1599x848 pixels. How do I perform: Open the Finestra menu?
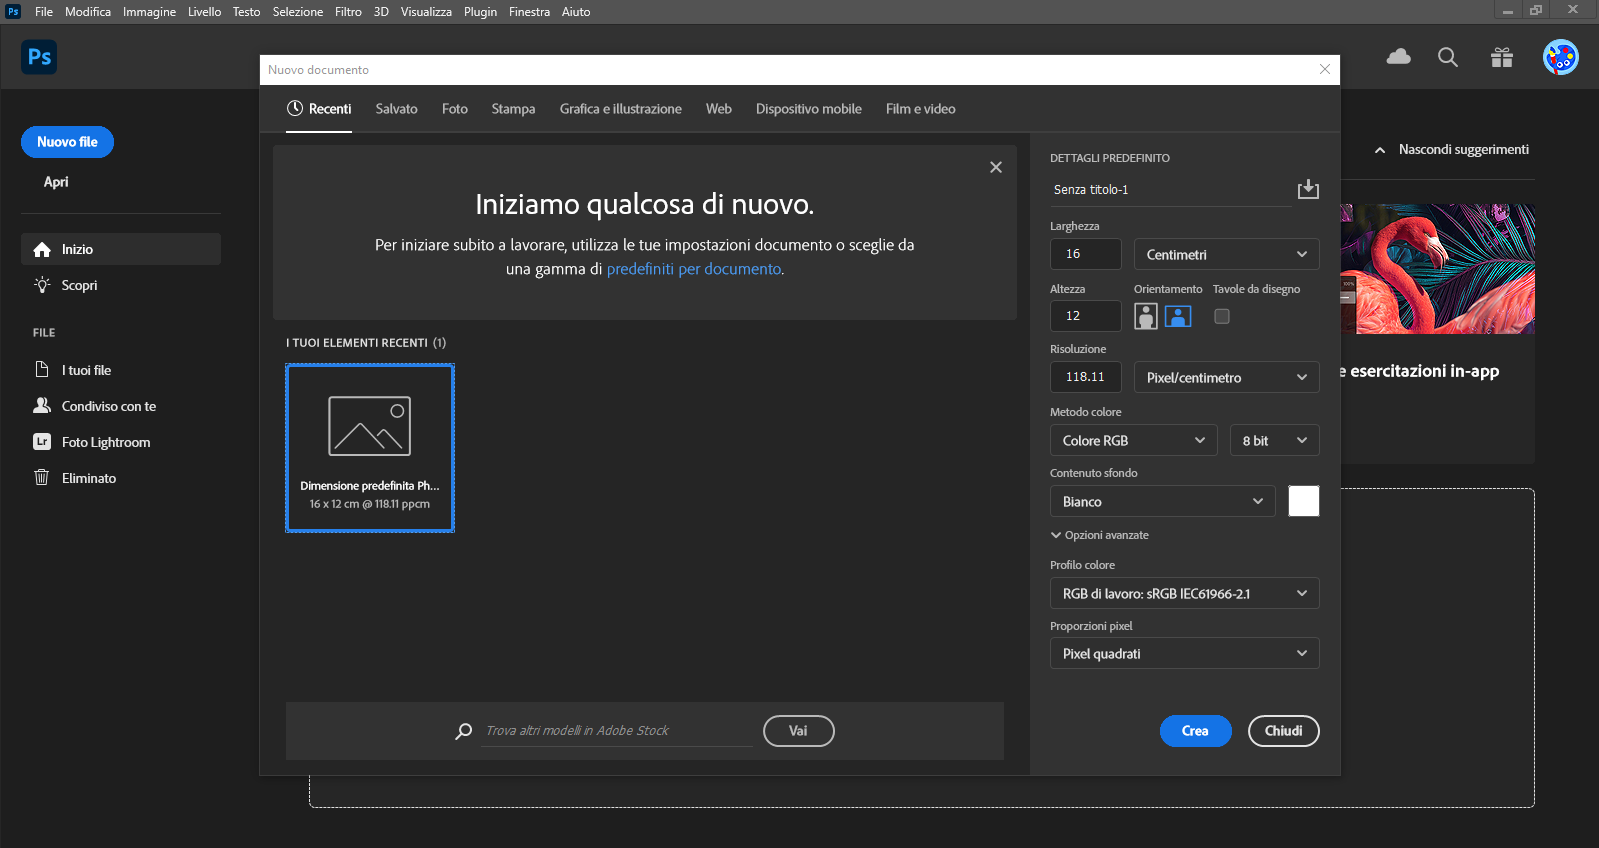529,12
